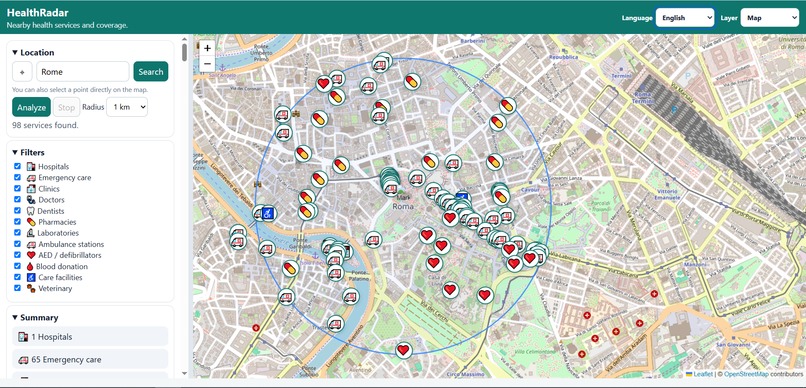Click the Search button
This screenshot has width=806, height=388.
151,72
